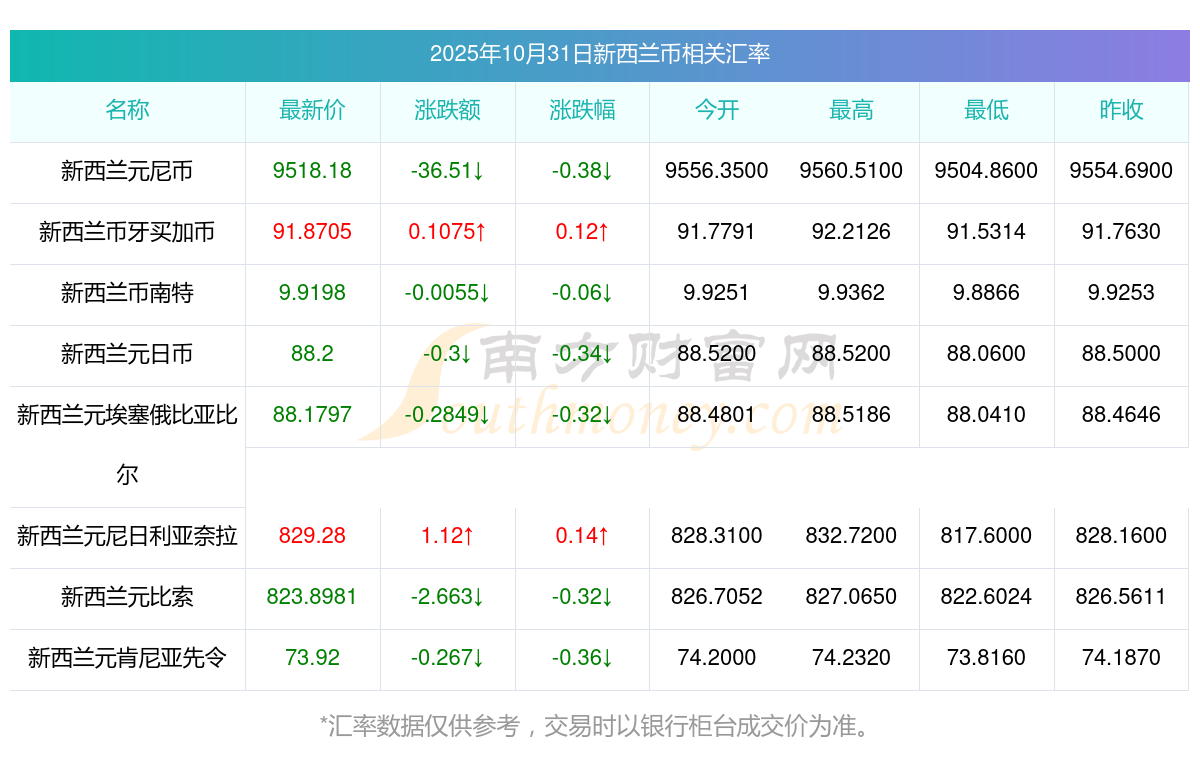Viewport: 1200px width, 757px height.
Task: Click high value 88.5186
Action: (x=851, y=415)
